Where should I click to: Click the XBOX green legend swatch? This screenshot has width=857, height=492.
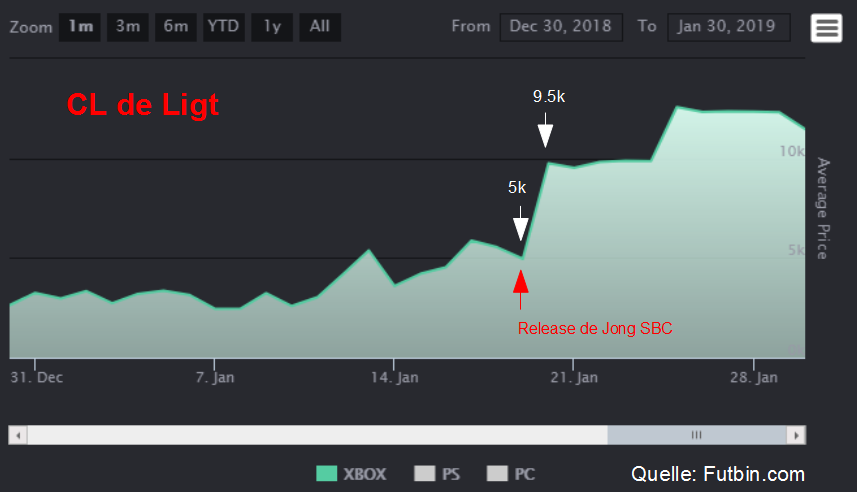point(327,473)
